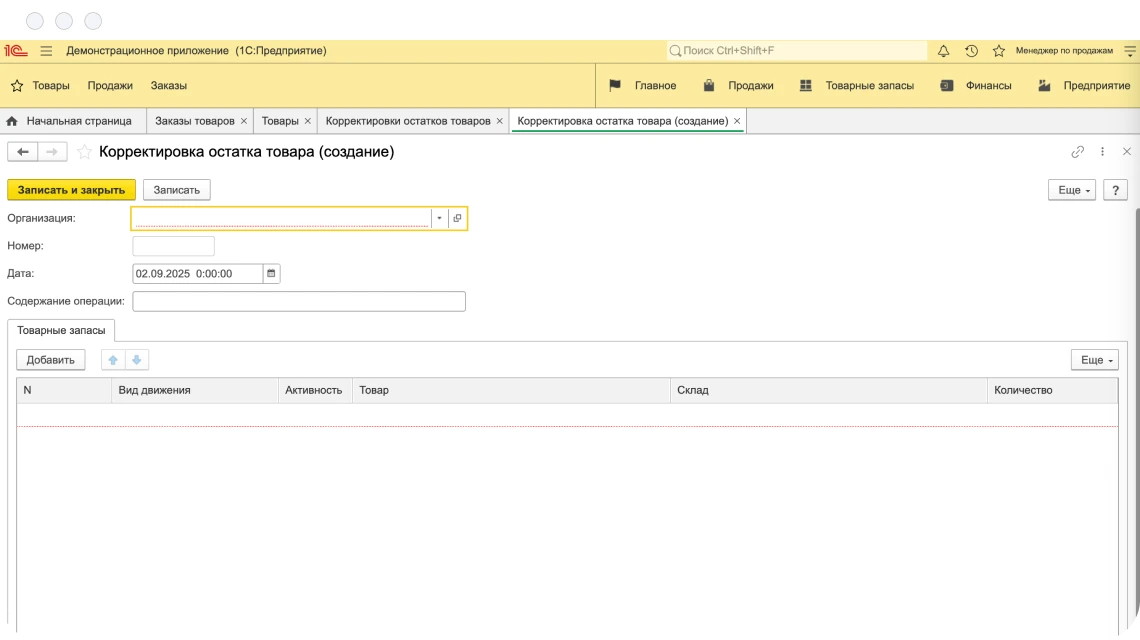Move row down with arrow icon
Screen dimensions: 1140x640
[137, 360]
